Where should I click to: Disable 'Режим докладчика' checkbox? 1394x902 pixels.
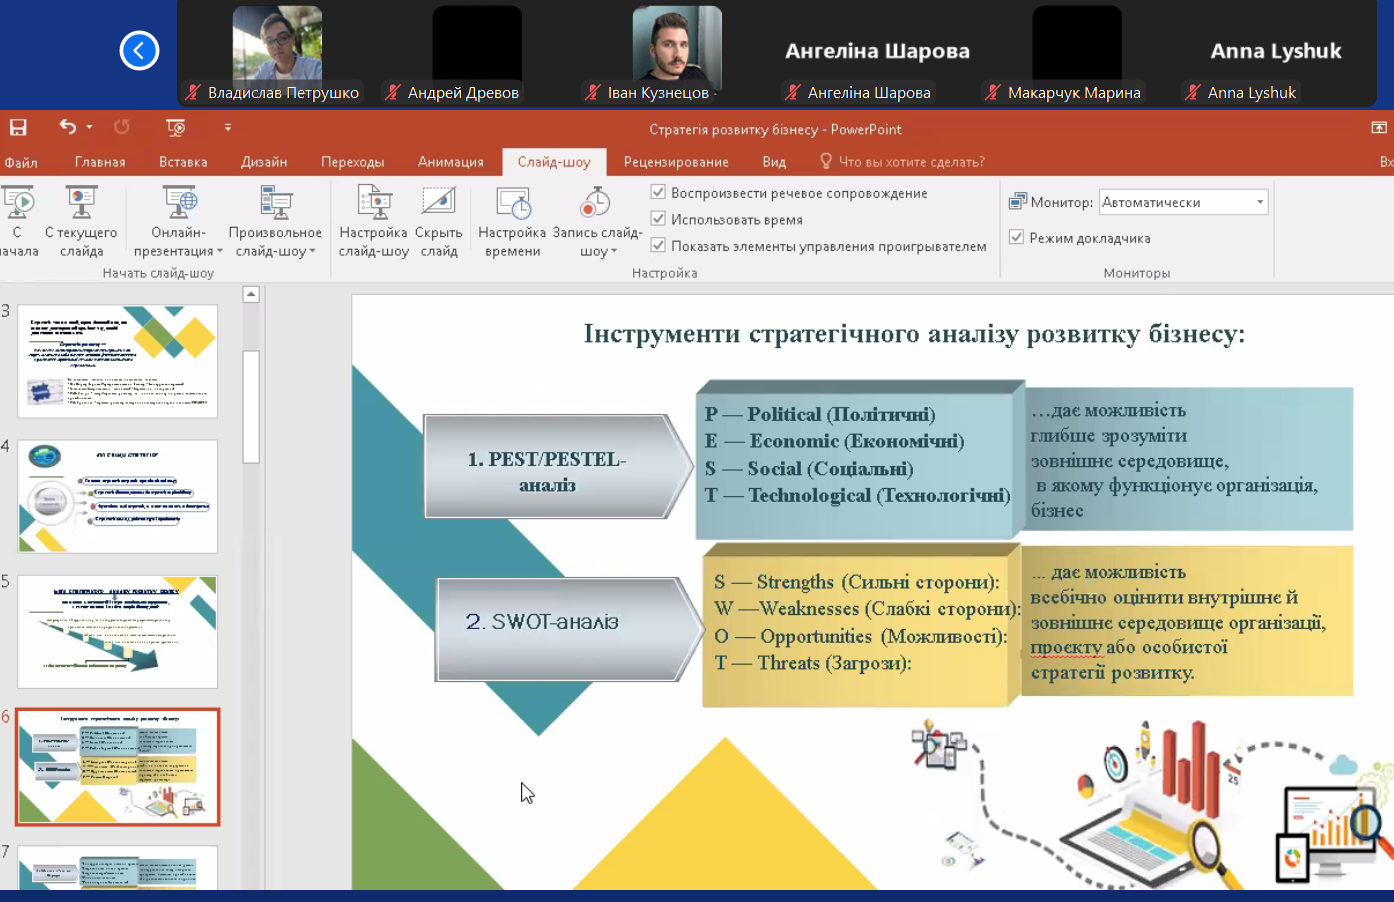1016,238
